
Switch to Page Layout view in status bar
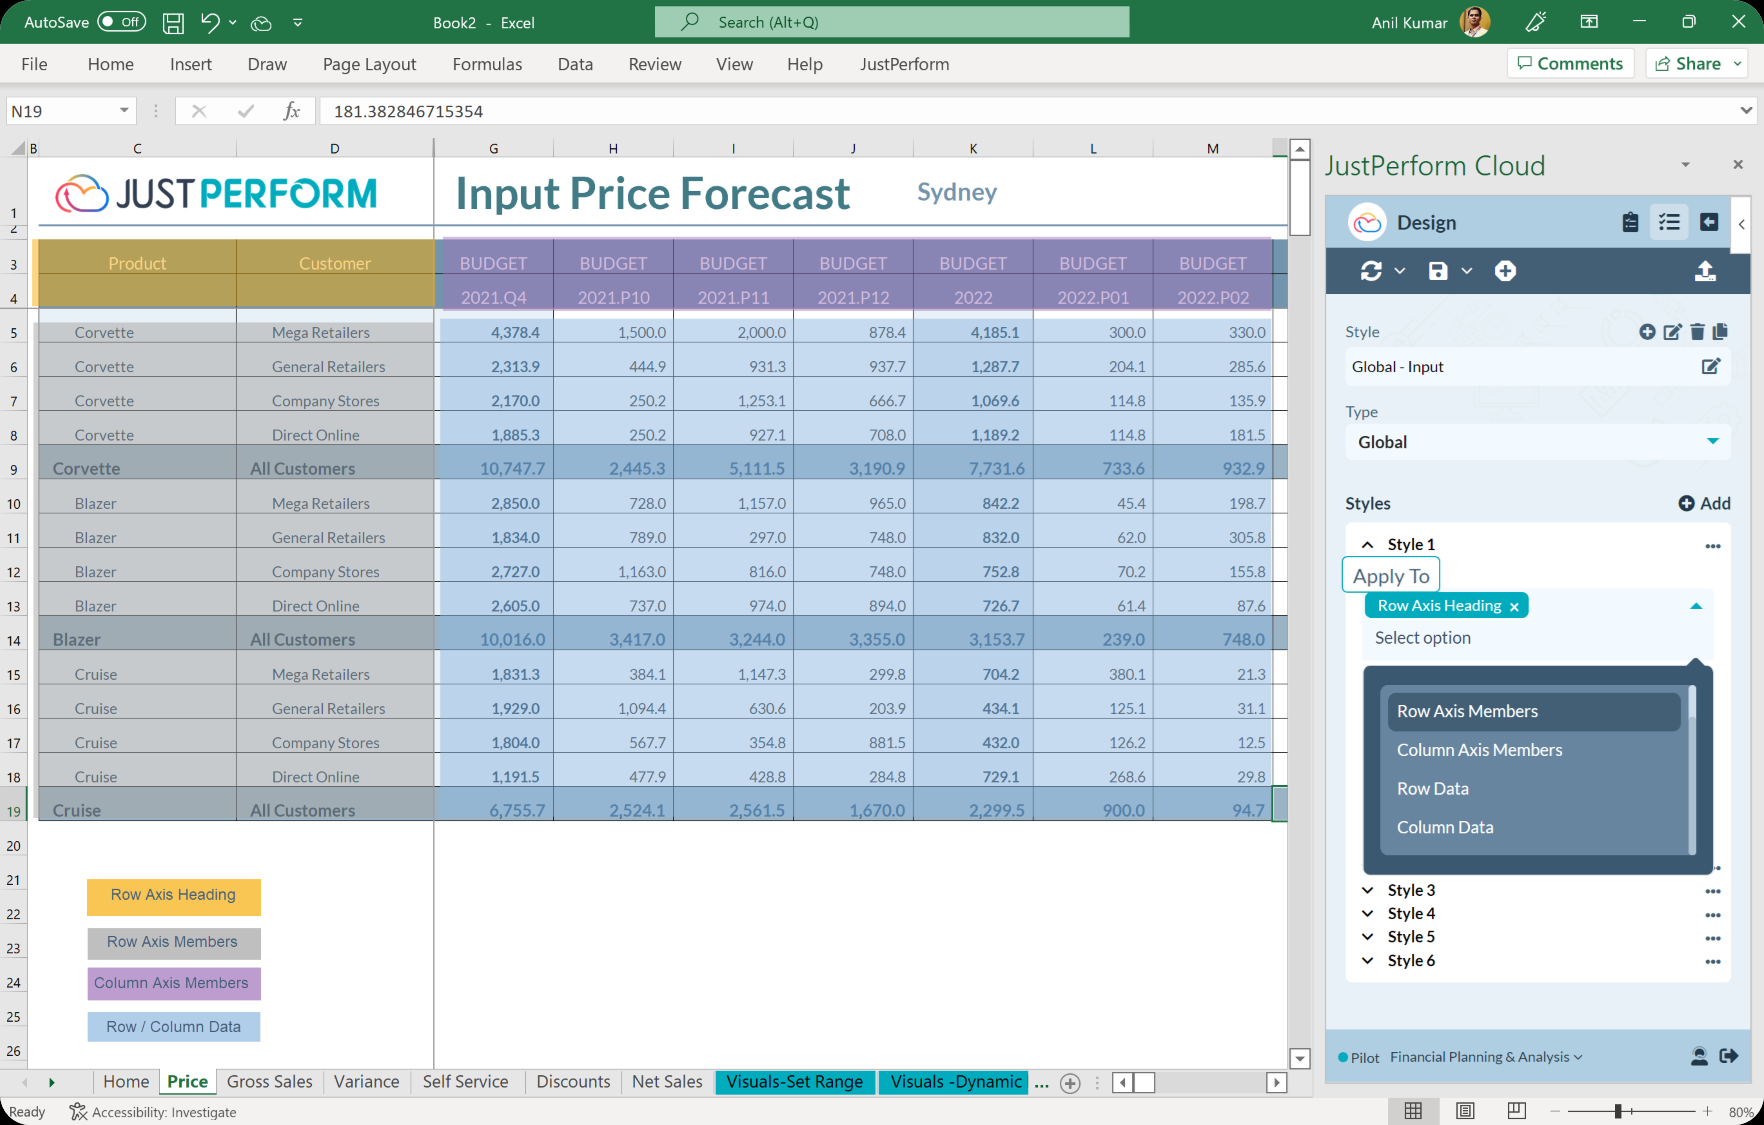tap(1465, 1111)
